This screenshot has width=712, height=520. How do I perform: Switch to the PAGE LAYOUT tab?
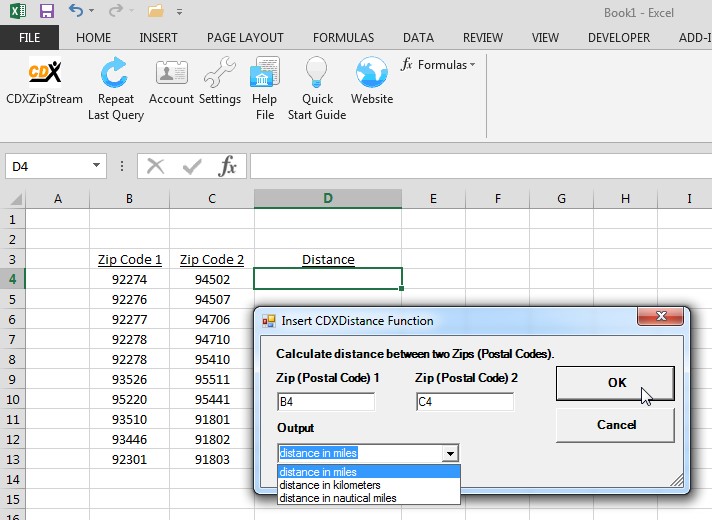tap(245, 38)
